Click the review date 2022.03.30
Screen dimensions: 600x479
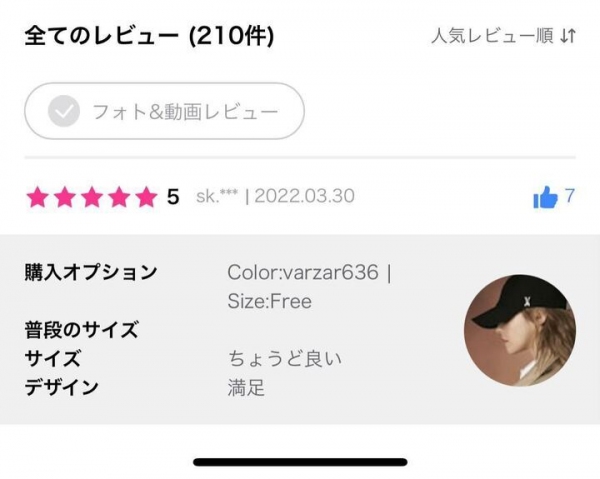tap(305, 196)
